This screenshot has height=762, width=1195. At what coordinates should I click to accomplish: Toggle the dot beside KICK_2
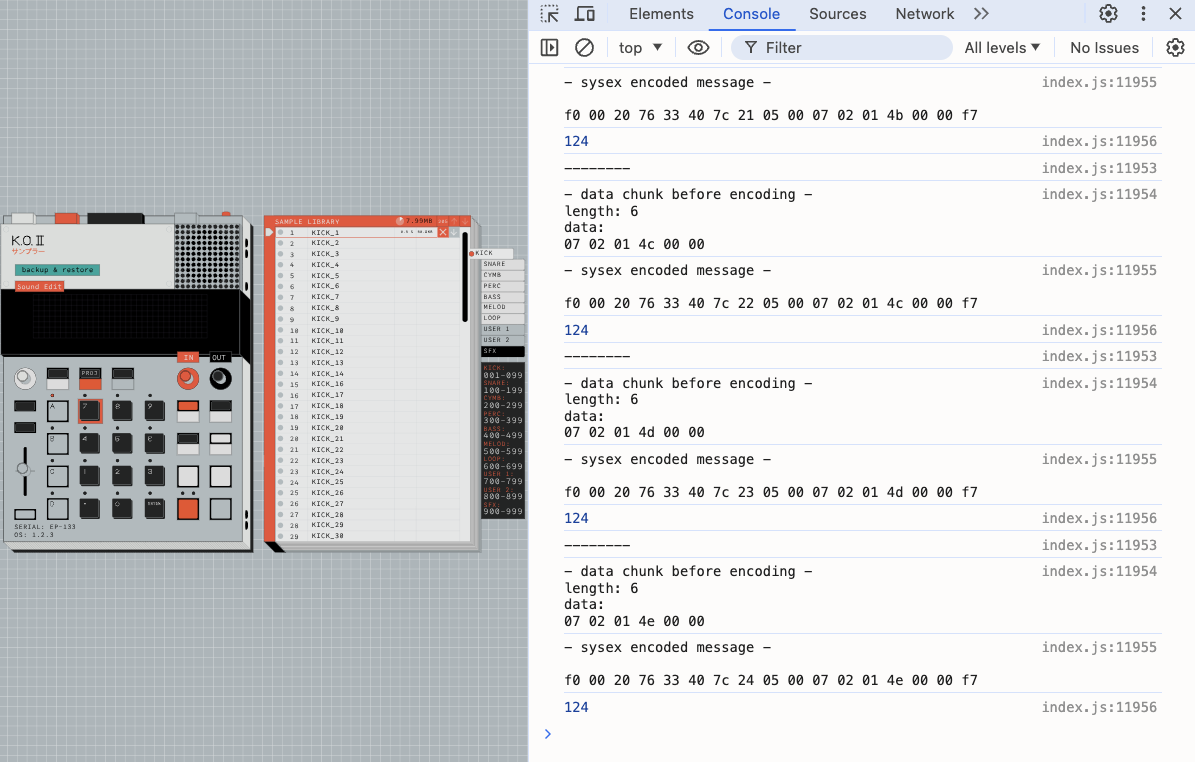click(280, 243)
